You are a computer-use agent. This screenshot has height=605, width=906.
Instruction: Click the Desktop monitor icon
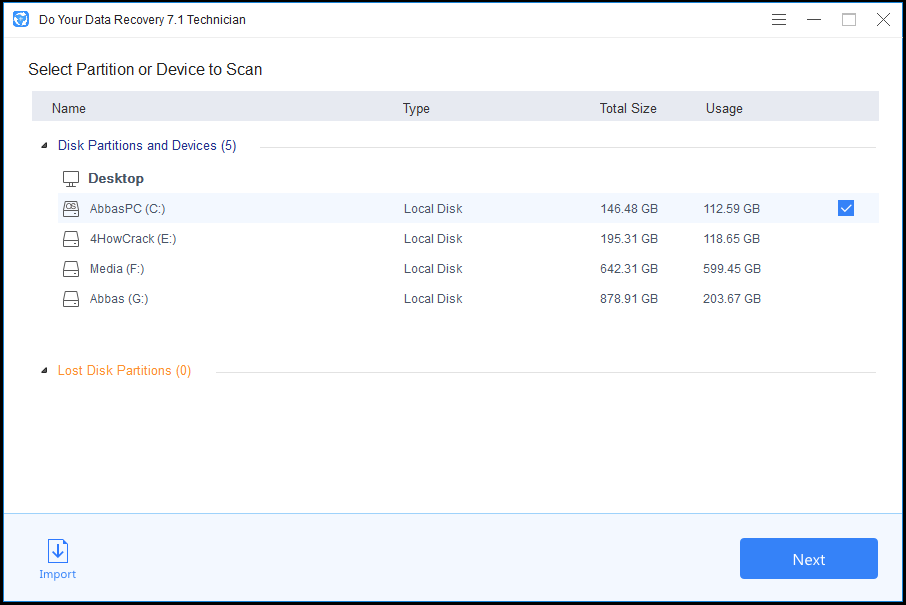coord(70,179)
